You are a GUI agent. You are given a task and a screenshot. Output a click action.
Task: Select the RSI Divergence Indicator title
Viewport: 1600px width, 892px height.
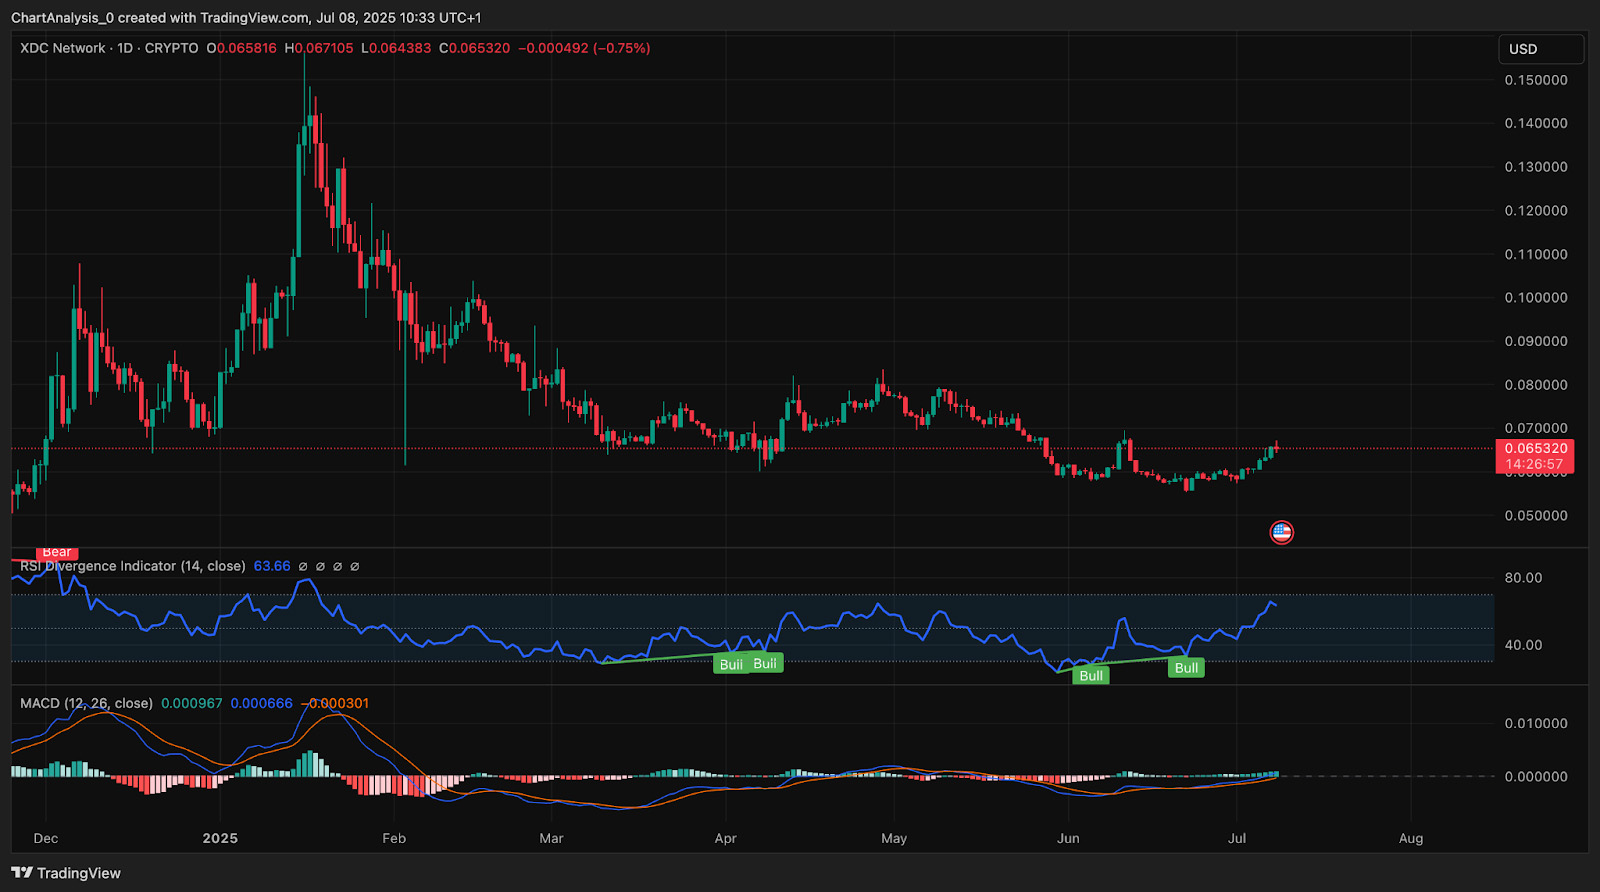(x=133, y=566)
